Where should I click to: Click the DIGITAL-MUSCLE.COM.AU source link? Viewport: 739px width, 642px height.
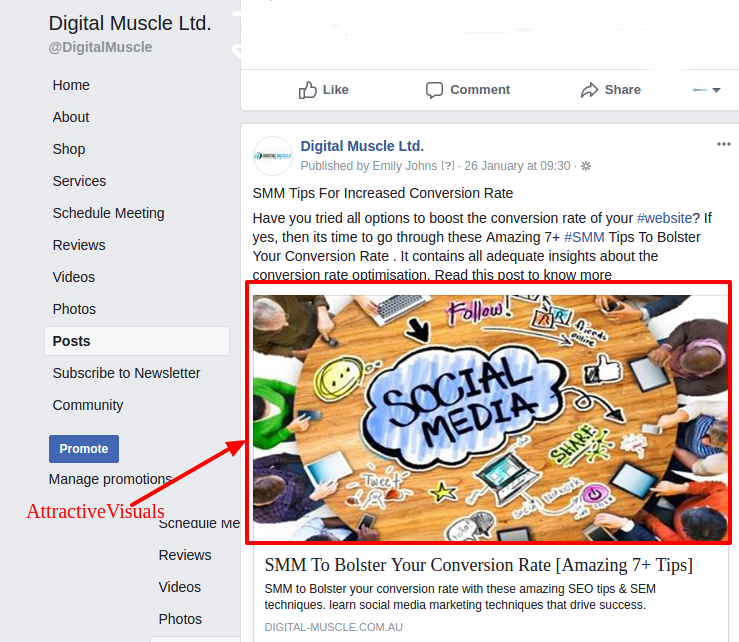333,627
